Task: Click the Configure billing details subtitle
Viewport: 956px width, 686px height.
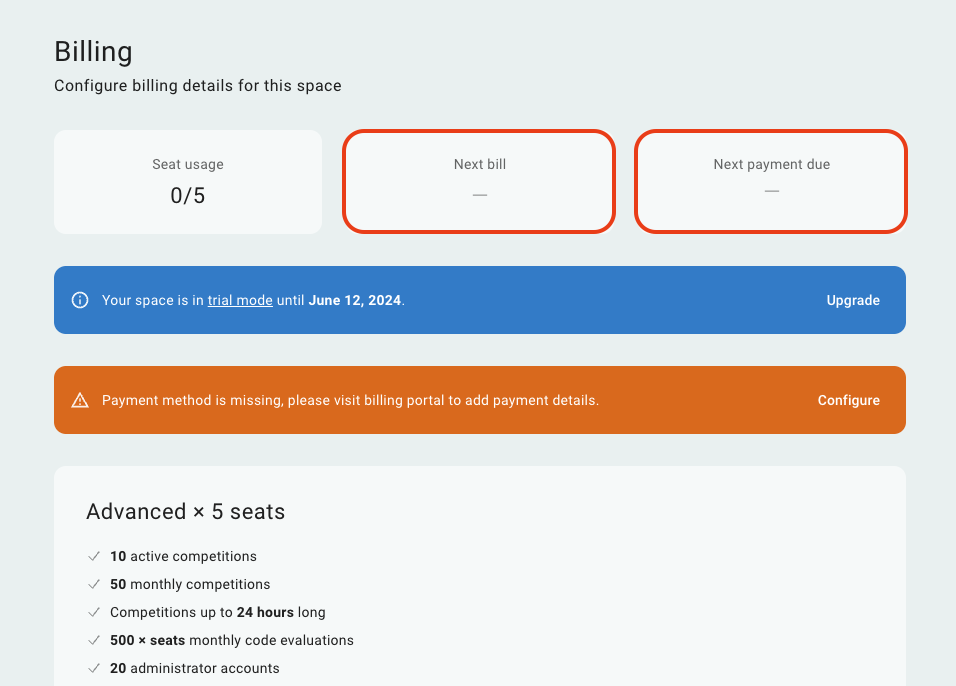Action: 198,86
